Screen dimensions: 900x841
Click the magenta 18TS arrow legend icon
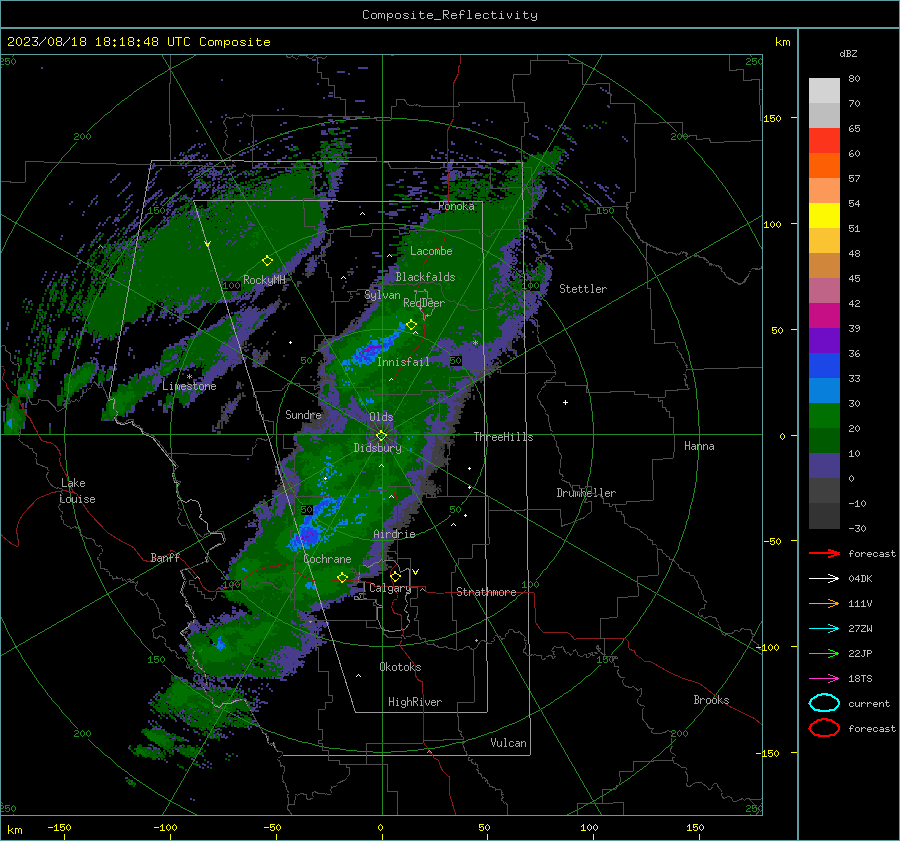[824, 679]
